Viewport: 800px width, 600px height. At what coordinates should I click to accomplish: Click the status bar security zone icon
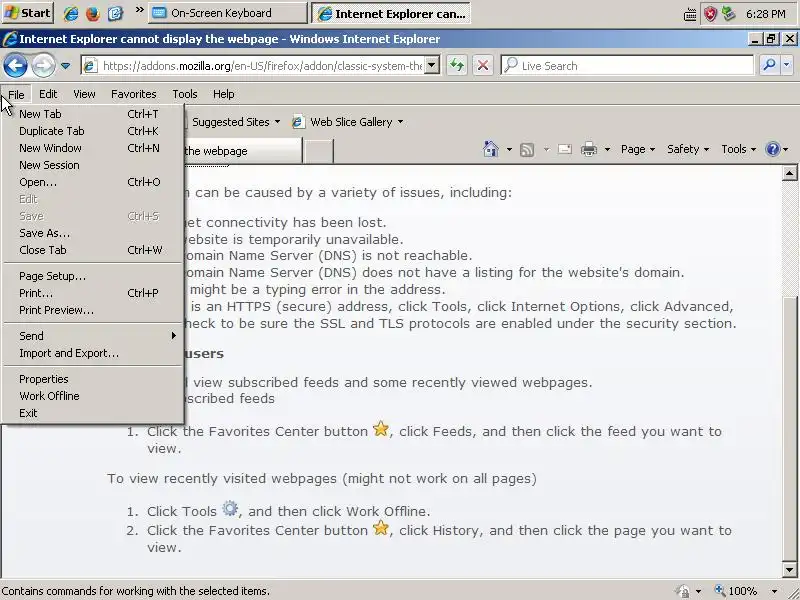coord(682,591)
